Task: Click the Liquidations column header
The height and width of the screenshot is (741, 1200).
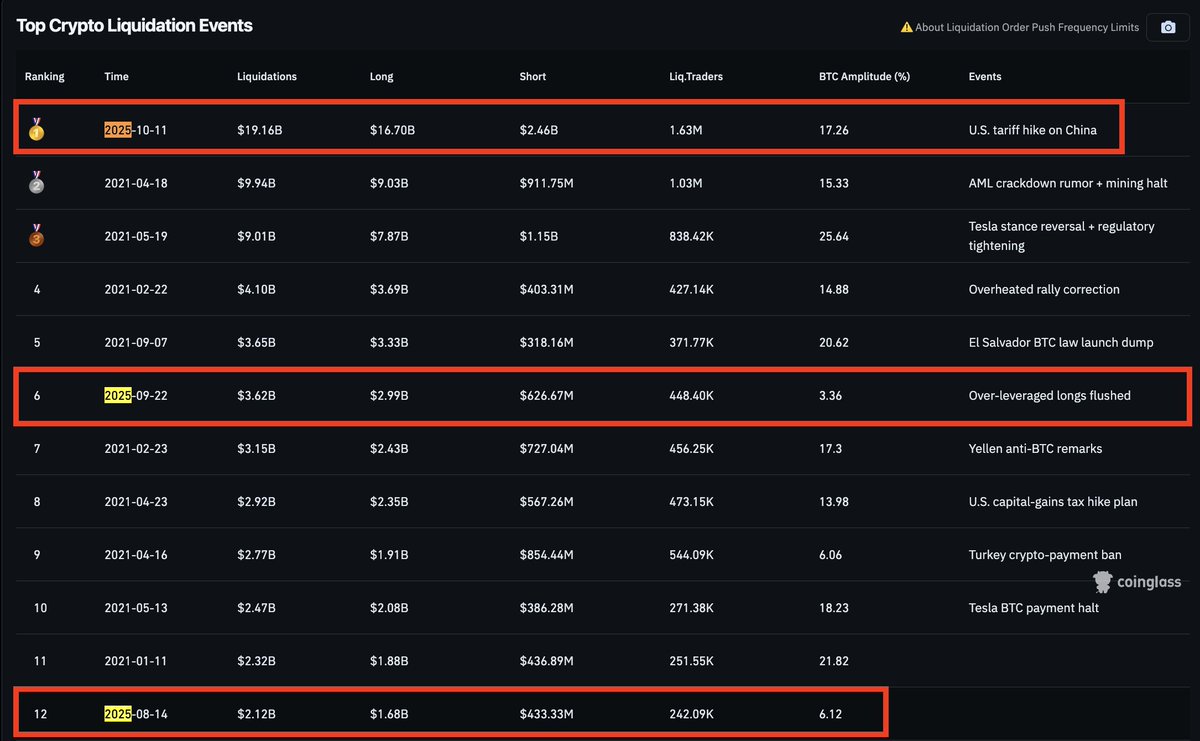Action: tap(267, 77)
